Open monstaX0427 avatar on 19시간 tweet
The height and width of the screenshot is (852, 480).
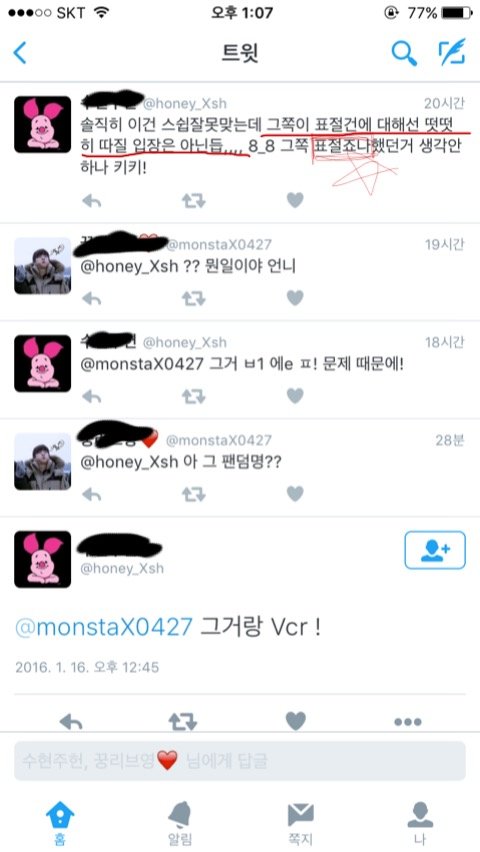tap(42, 266)
